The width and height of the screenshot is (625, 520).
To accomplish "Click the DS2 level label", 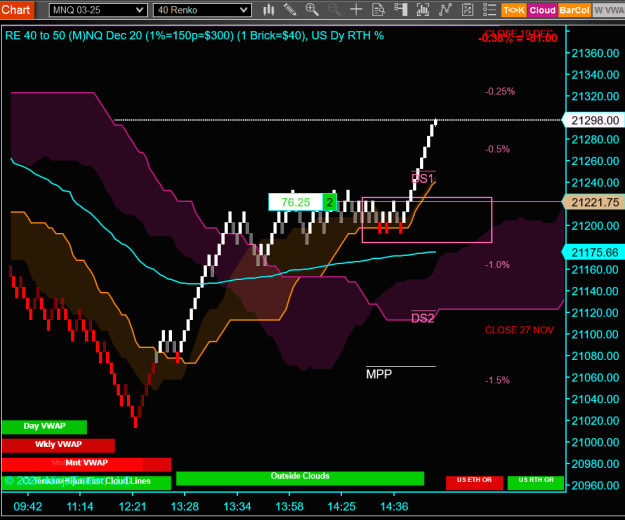I will 422,318.
